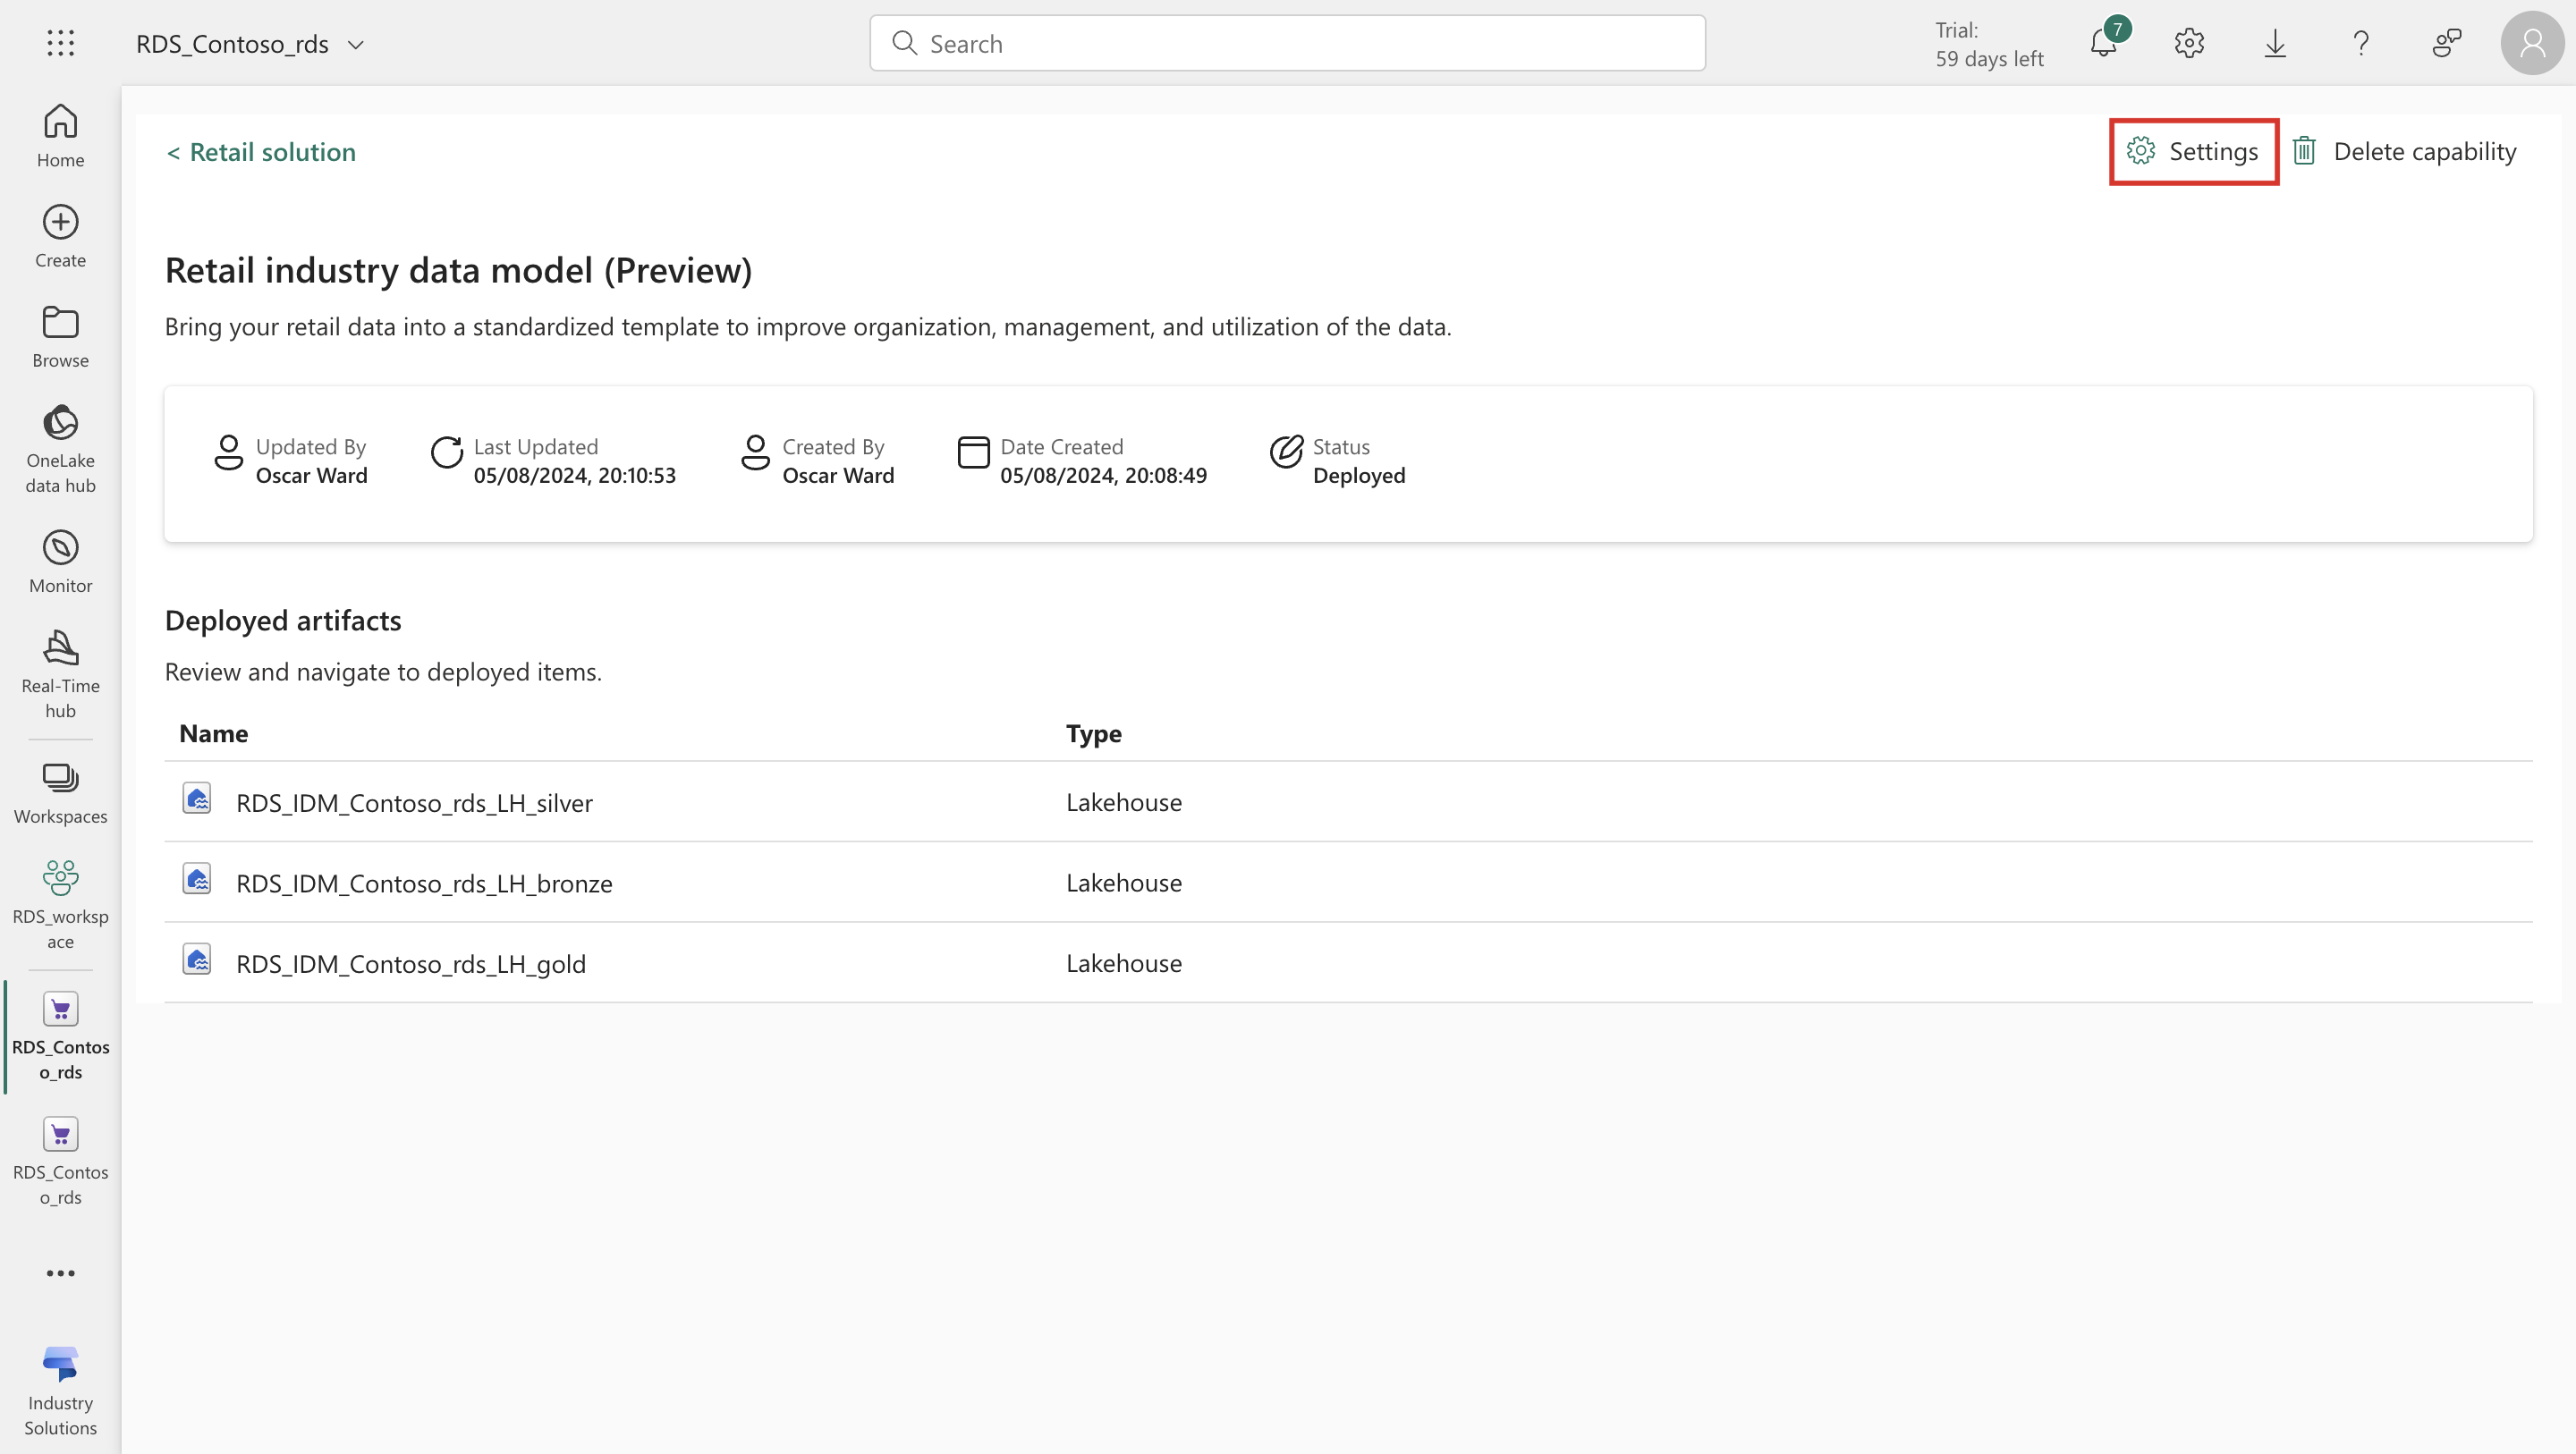
Task: Click Last Updated timestamp 20:10:53
Action: [574, 475]
